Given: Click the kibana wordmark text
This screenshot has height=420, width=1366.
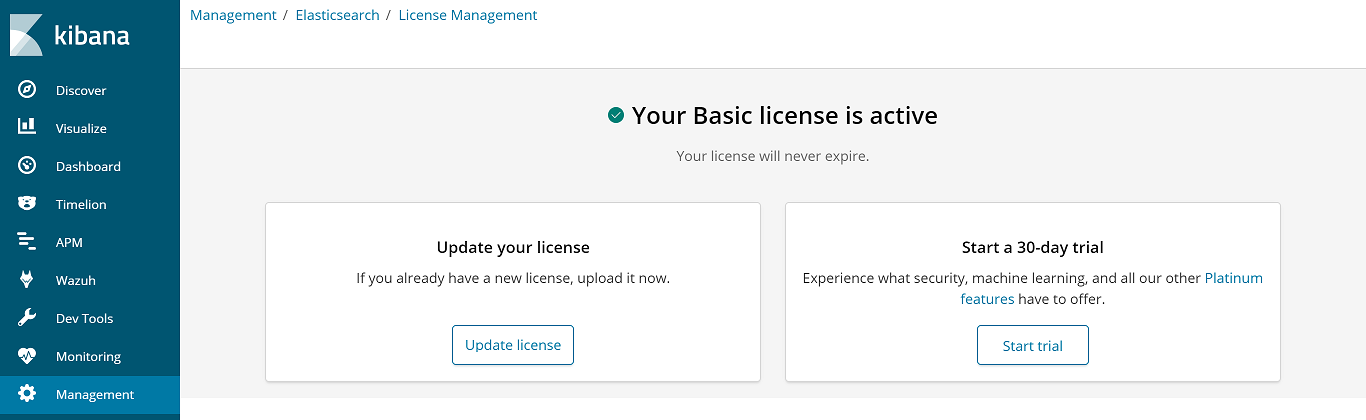Looking at the screenshot, I should tap(92, 36).
